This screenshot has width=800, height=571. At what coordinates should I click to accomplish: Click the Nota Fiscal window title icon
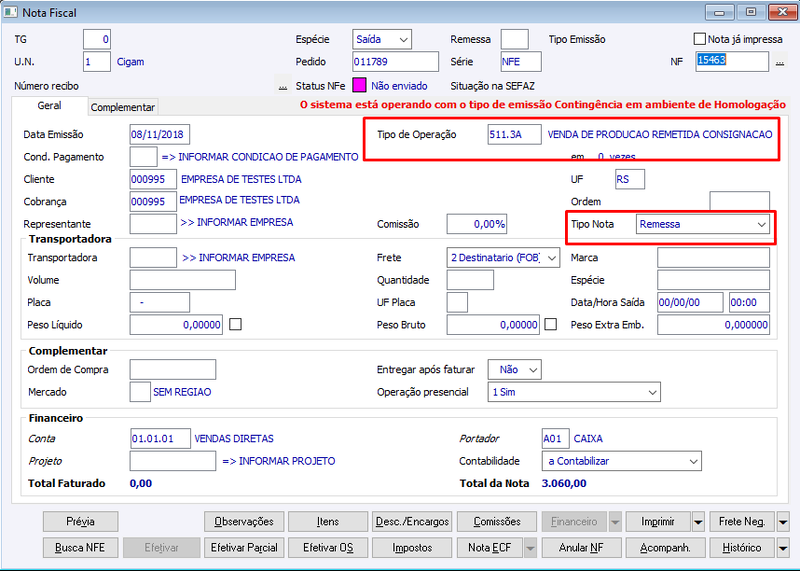[10, 12]
